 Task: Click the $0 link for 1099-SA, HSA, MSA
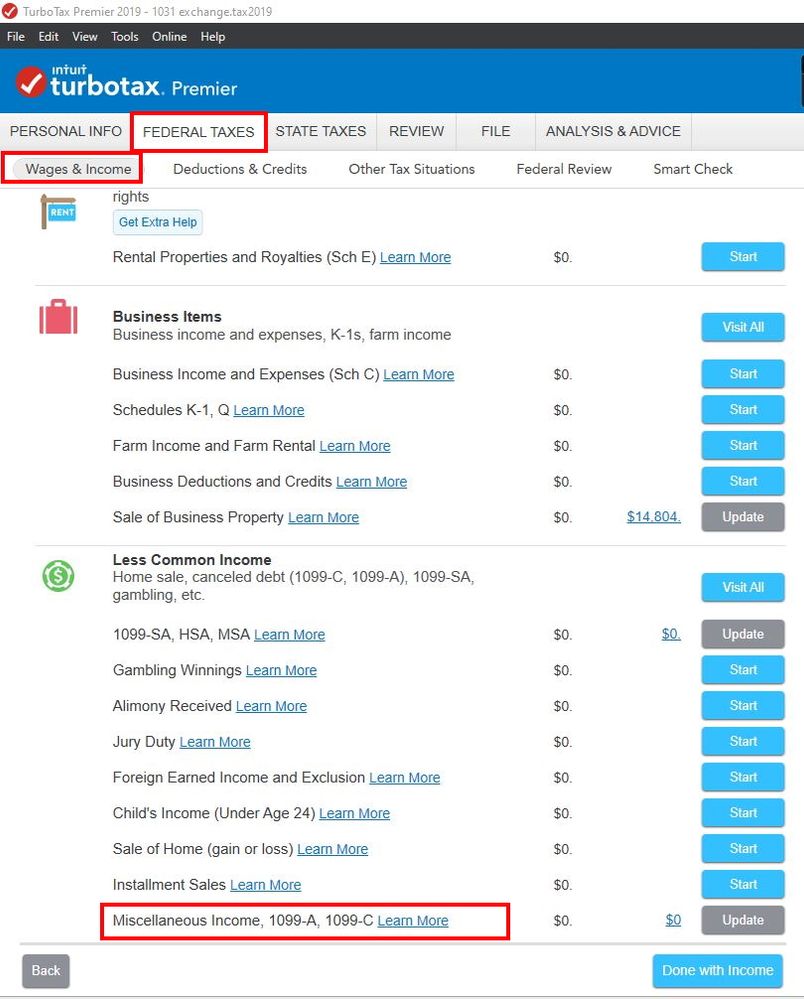click(x=671, y=634)
